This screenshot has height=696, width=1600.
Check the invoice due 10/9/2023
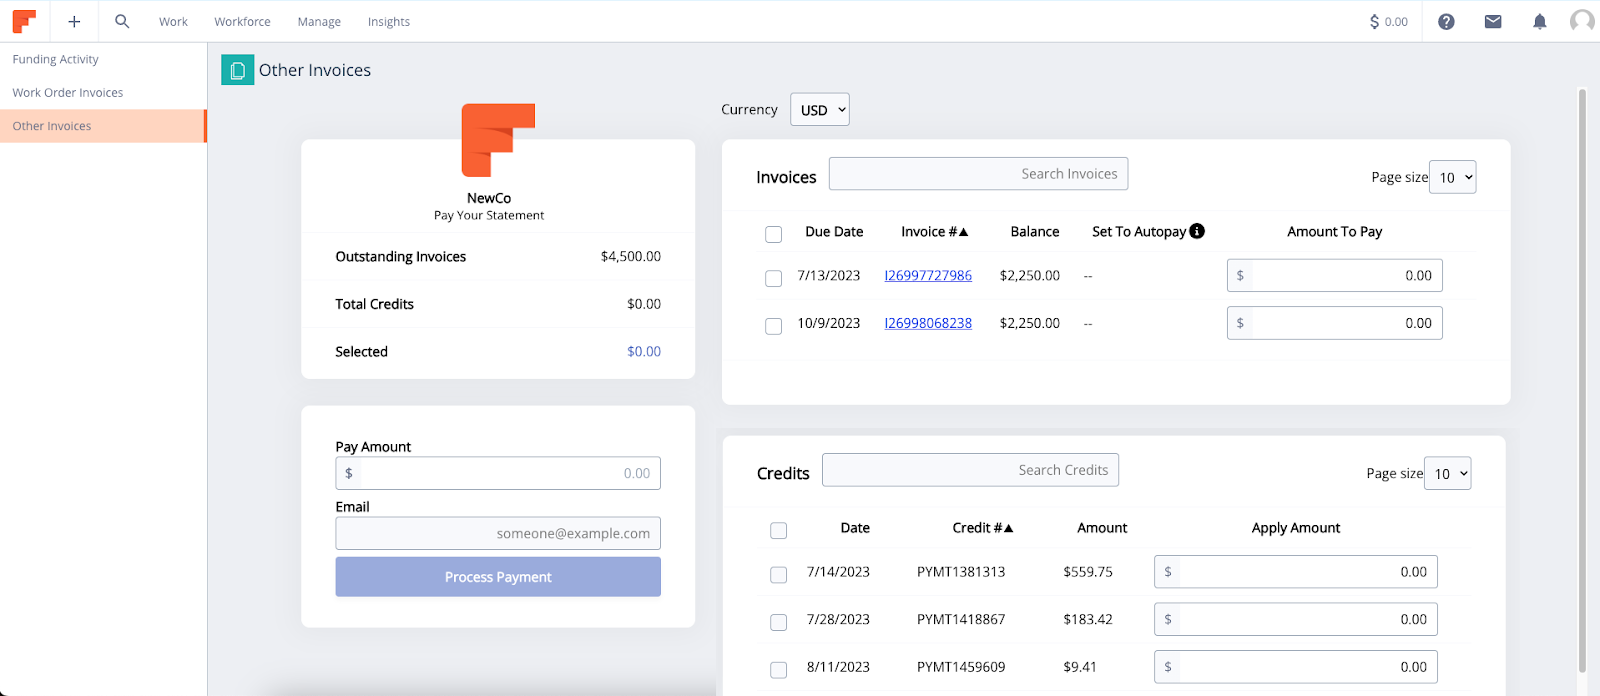tap(773, 326)
